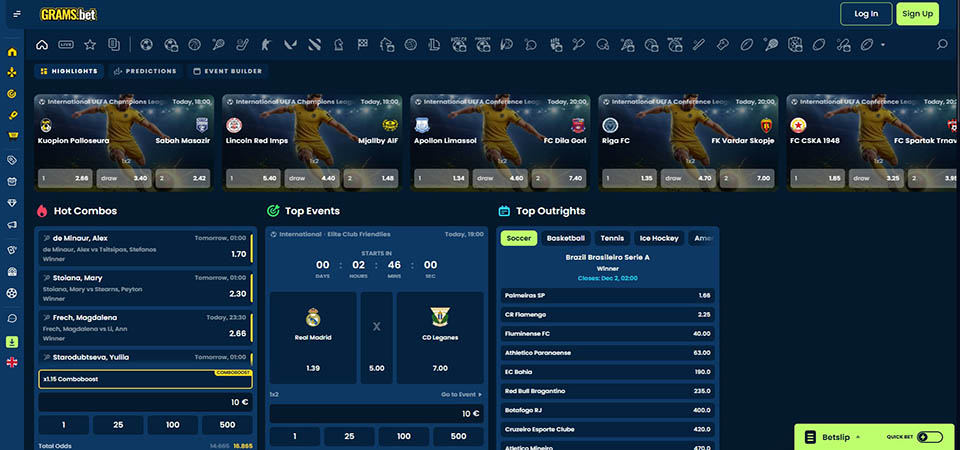Select the tennis racket sport icon
The width and height of the screenshot is (960, 450).
click(219, 45)
